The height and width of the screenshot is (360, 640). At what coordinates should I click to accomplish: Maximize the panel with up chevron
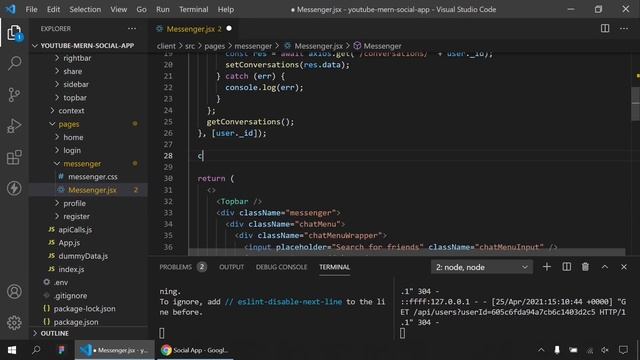tap(605, 267)
